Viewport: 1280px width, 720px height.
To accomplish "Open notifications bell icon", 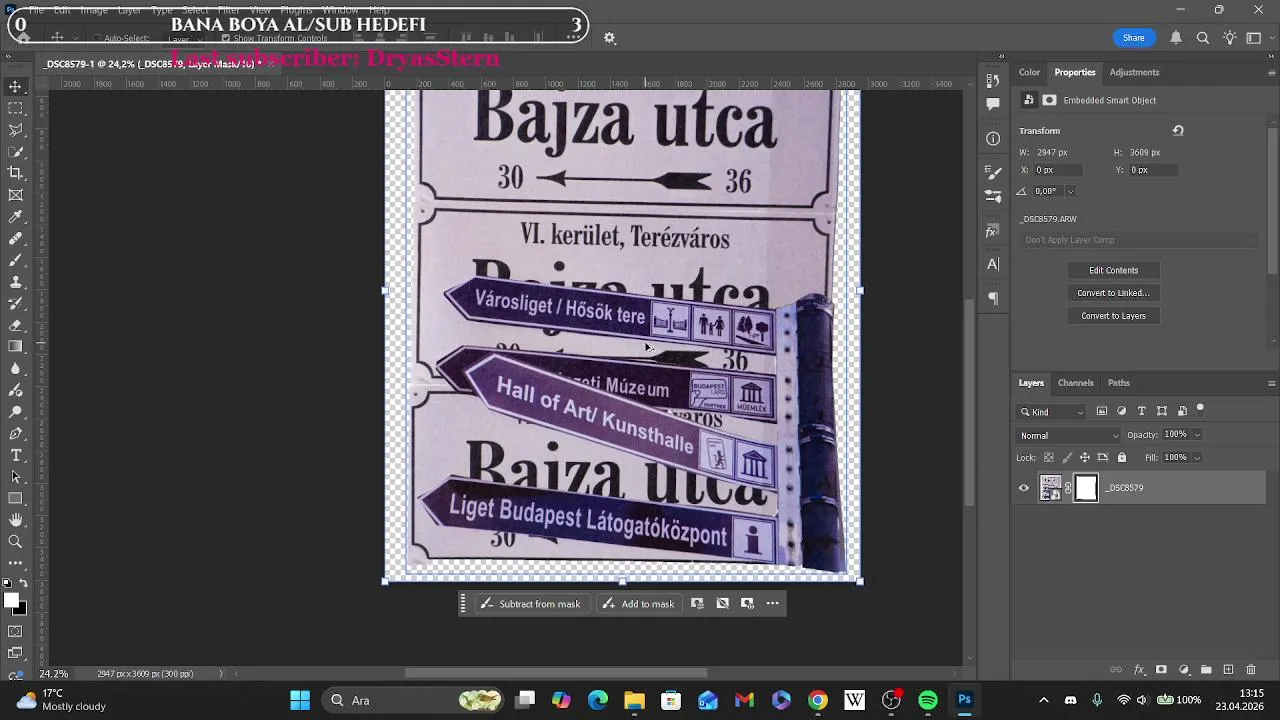I will [x=1176, y=38].
